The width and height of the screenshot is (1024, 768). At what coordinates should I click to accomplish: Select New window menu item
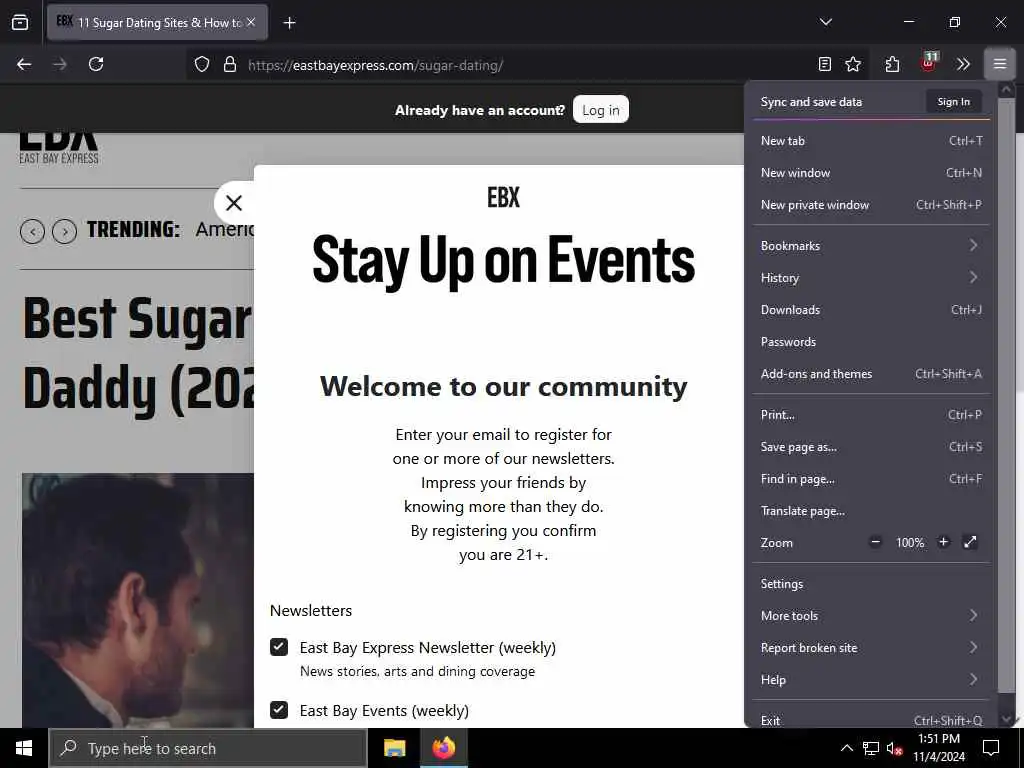coord(871,172)
